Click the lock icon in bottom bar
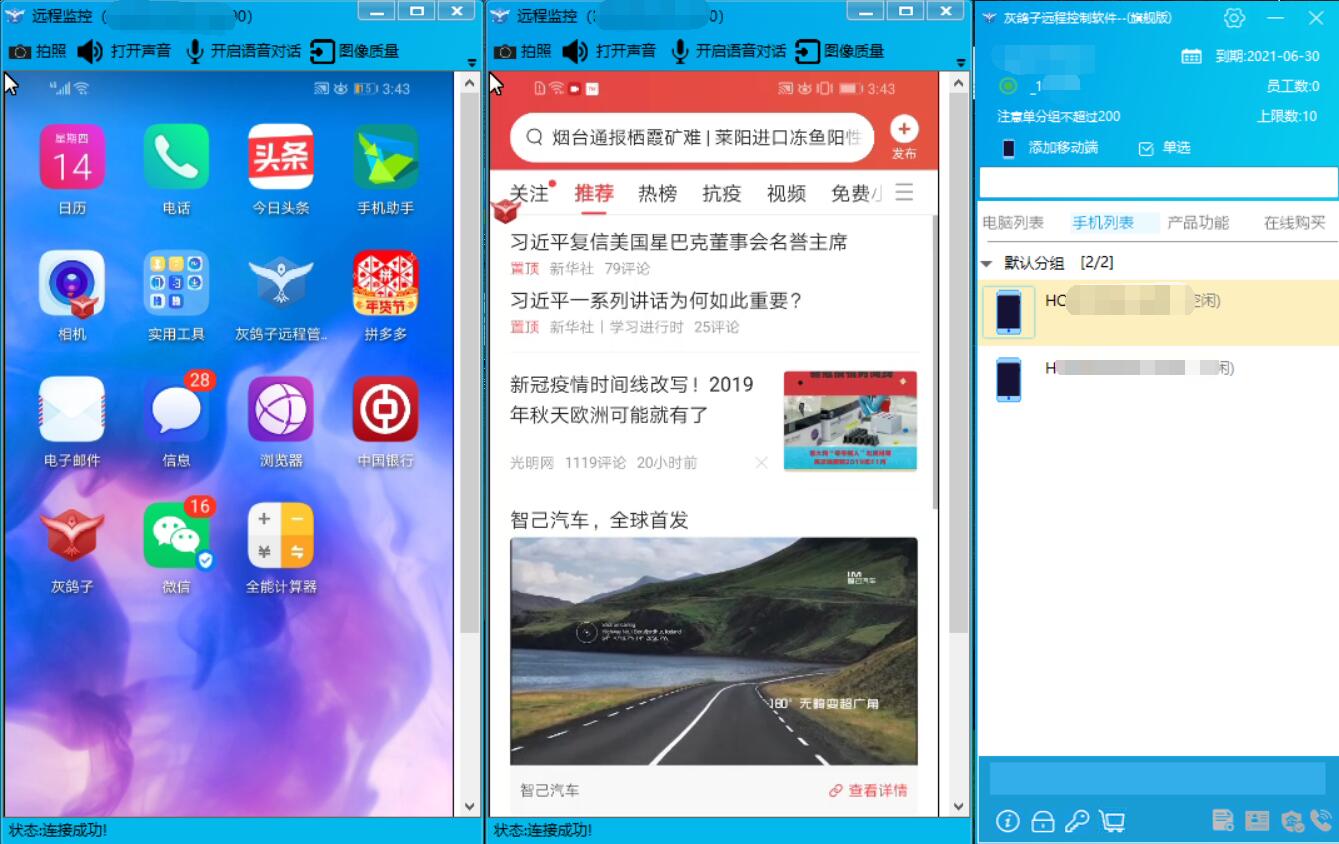Viewport: 1339px width, 844px height. click(x=1043, y=821)
